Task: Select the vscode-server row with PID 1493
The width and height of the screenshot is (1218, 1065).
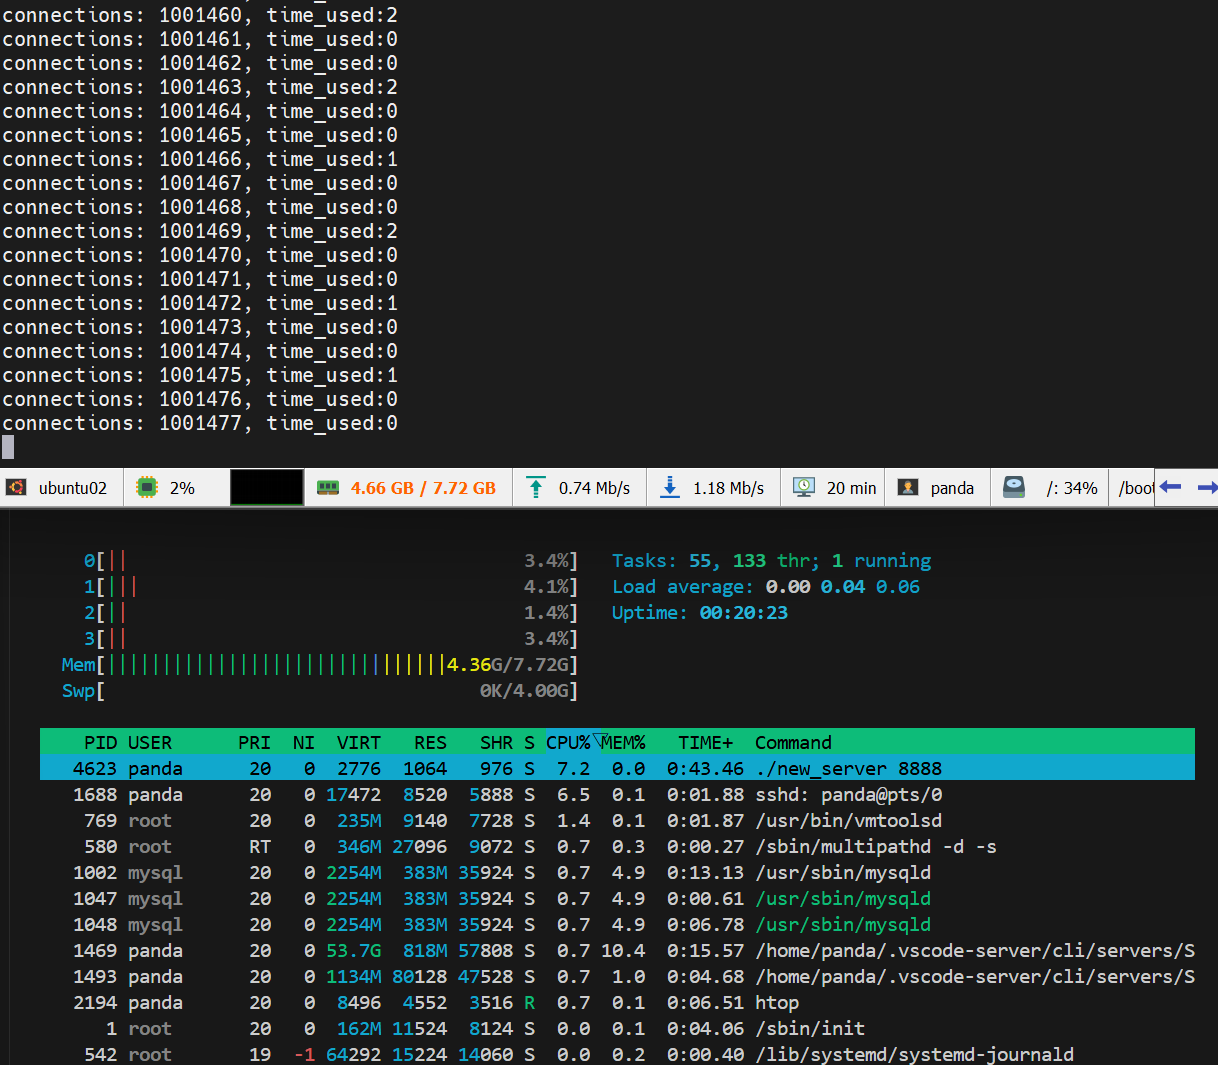Action: click(617, 976)
